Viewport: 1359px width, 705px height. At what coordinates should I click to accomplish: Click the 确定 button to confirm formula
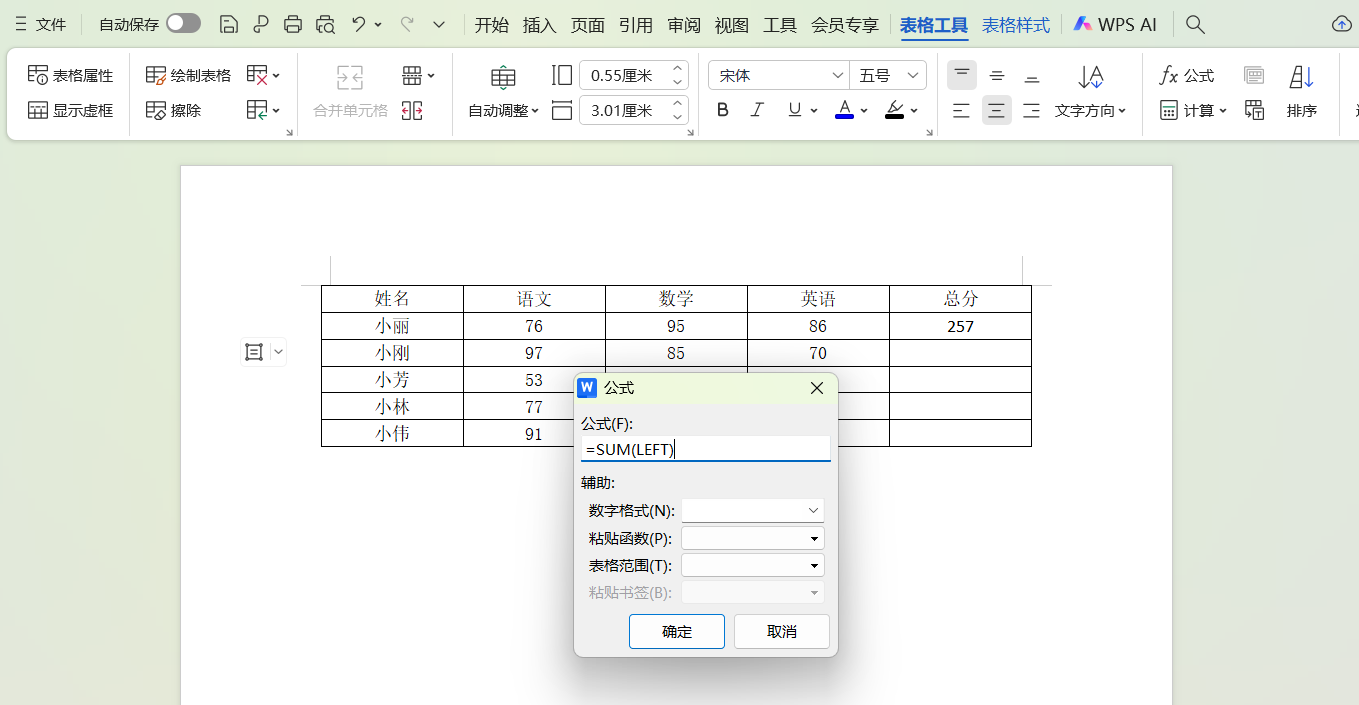[x=676, y=630]
